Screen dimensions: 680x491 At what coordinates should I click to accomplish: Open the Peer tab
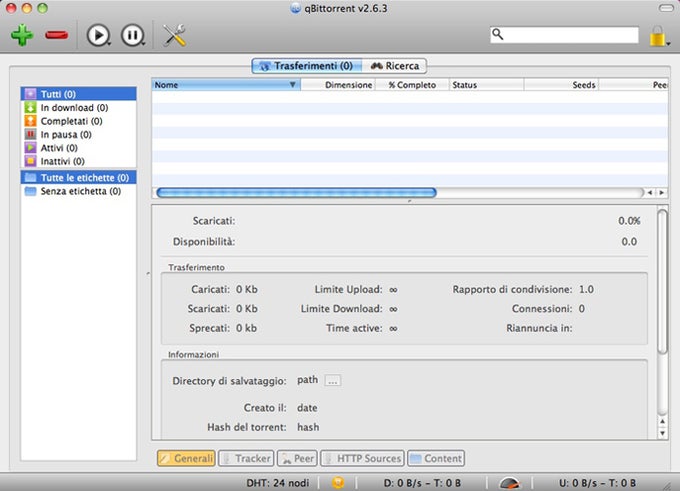point(298,458)
